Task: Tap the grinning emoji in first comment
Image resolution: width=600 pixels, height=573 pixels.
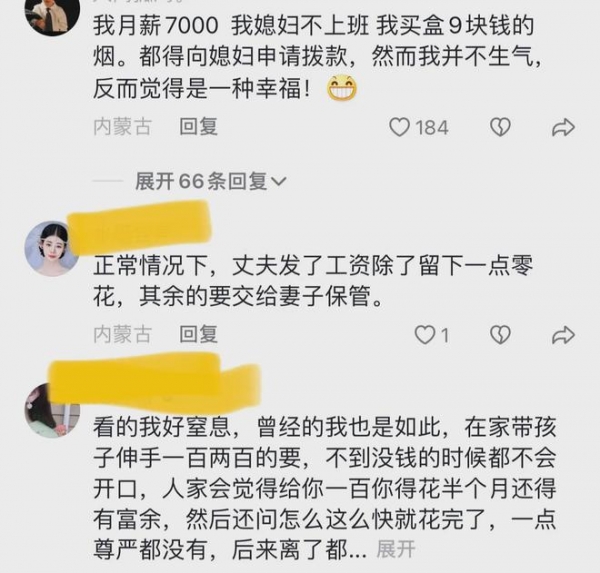Action: pos(342,88)
